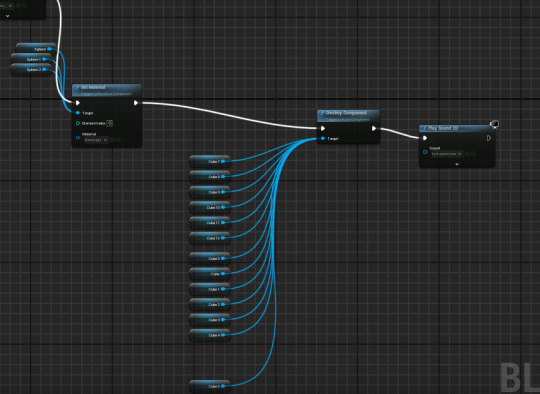Click the output pin of the Cube 7 node
This screenshot has width=540, height=394.
click(223, 161)
